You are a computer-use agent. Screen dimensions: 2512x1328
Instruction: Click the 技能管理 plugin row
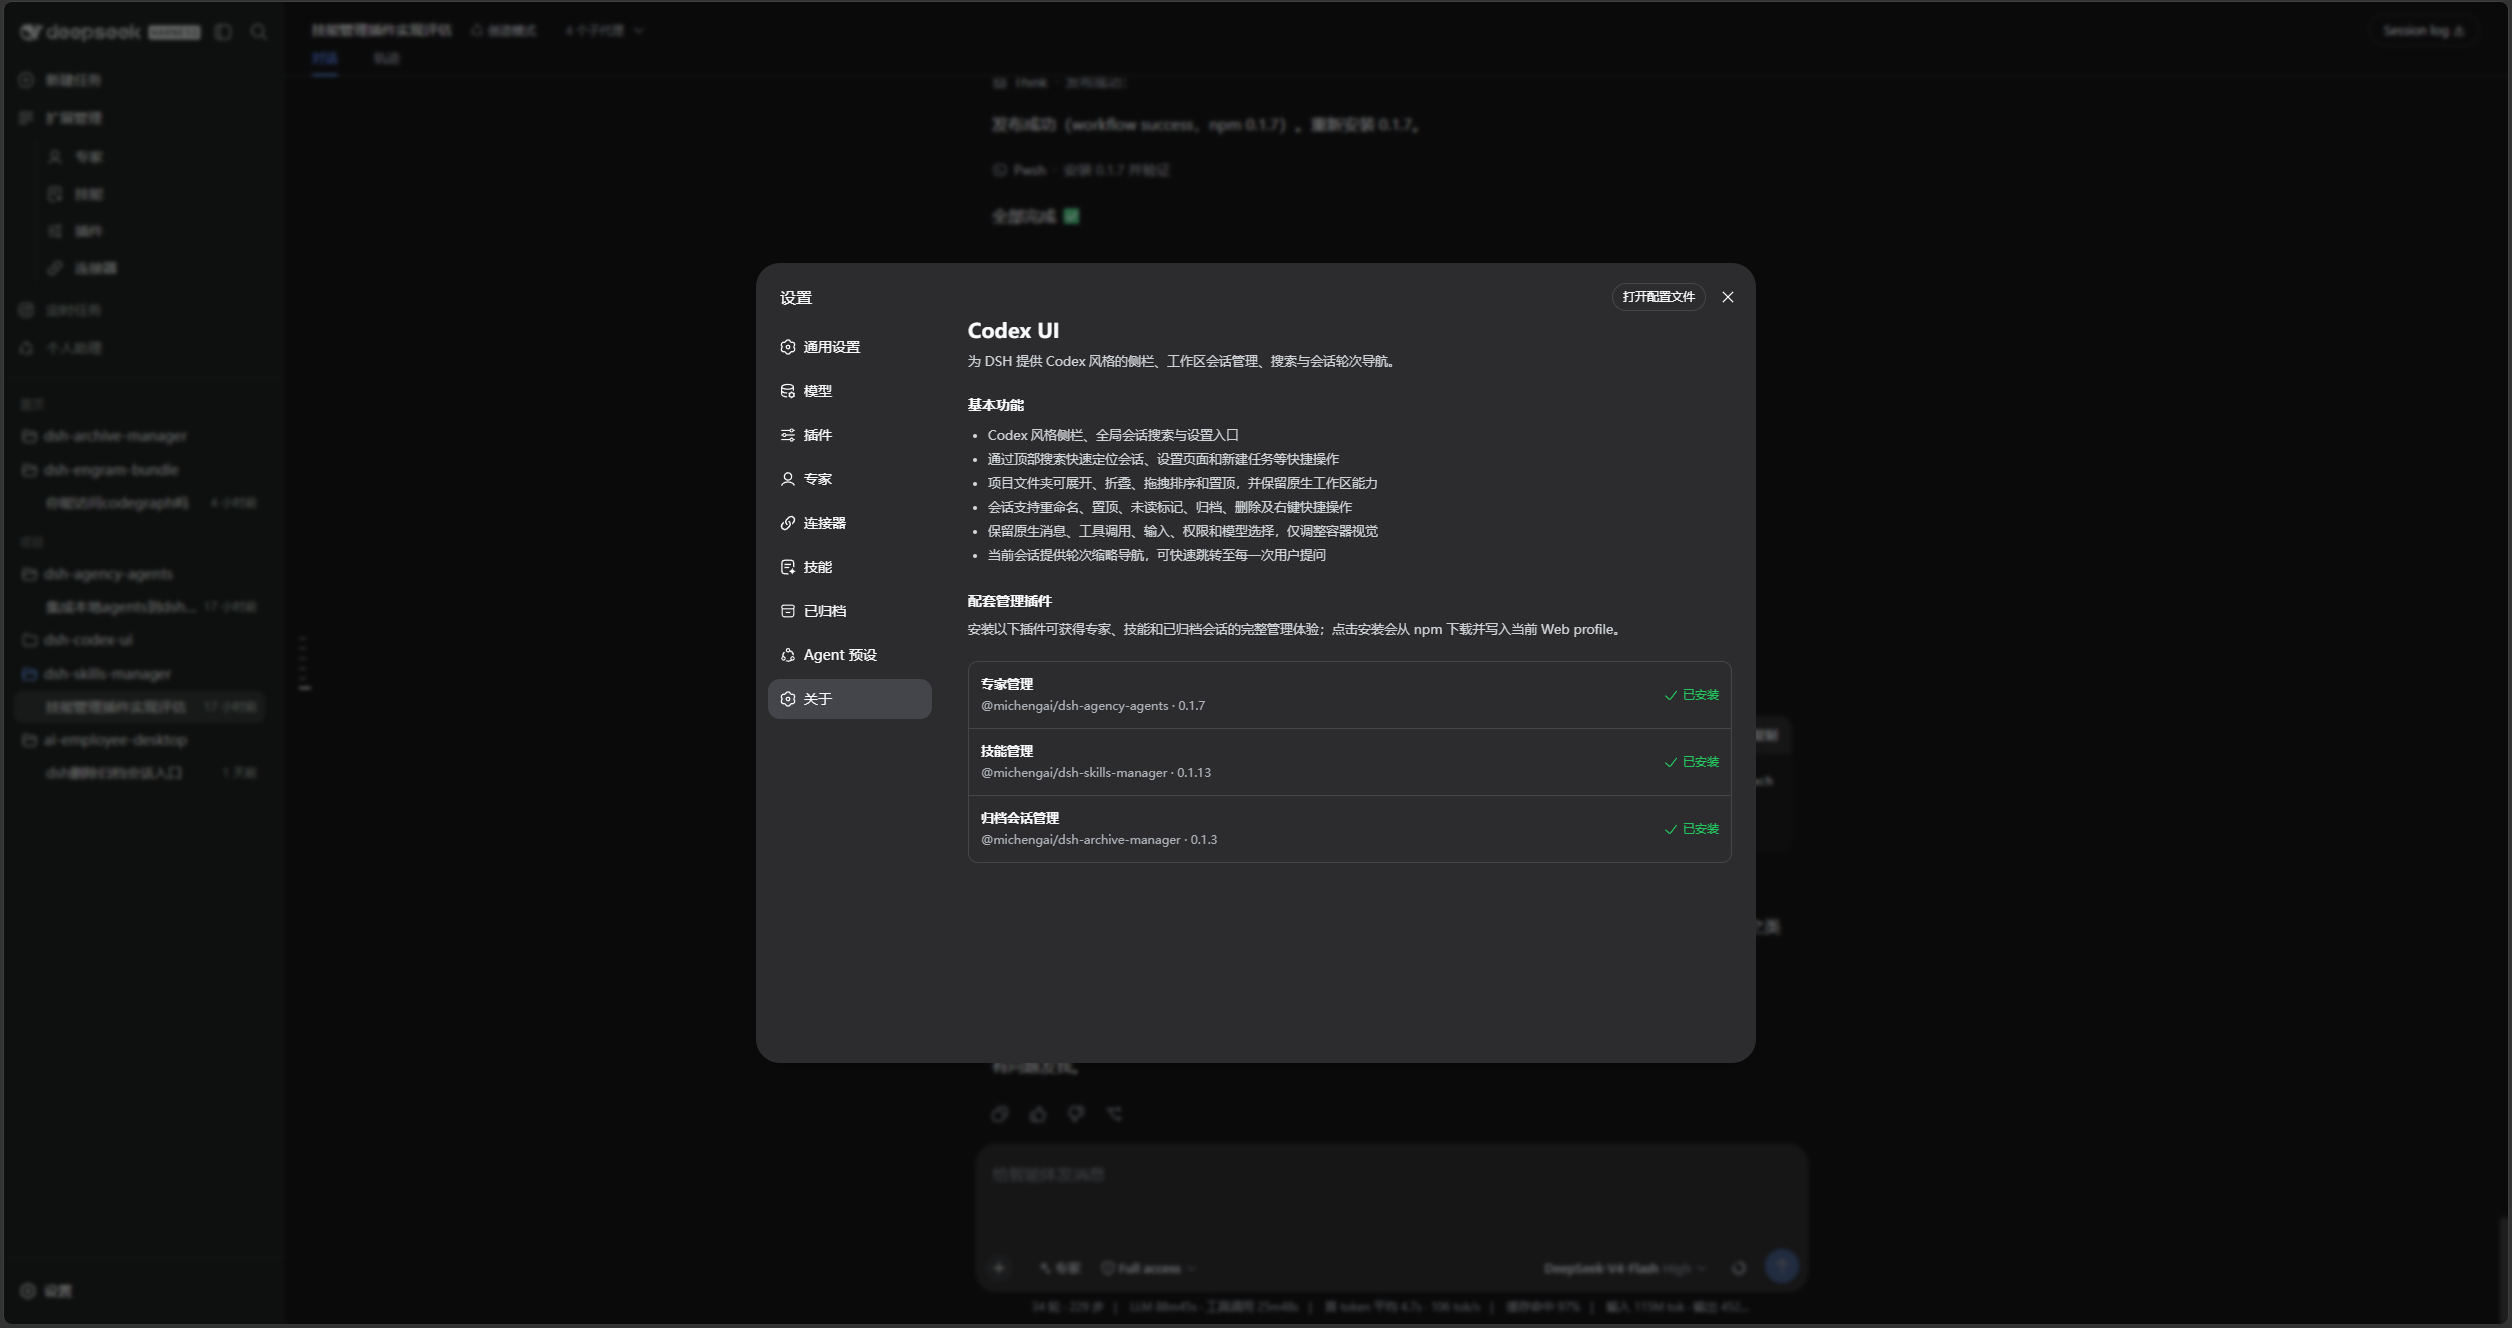click(1349, 762)
